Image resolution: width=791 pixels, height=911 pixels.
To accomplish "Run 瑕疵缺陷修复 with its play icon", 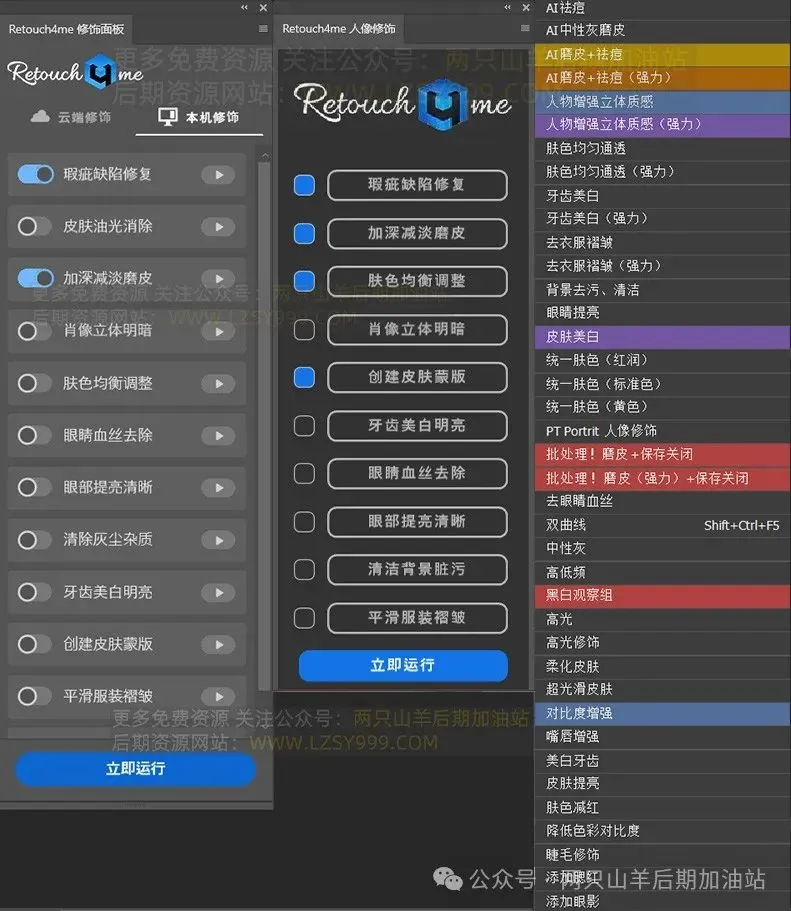I will (x=219, y=174).
